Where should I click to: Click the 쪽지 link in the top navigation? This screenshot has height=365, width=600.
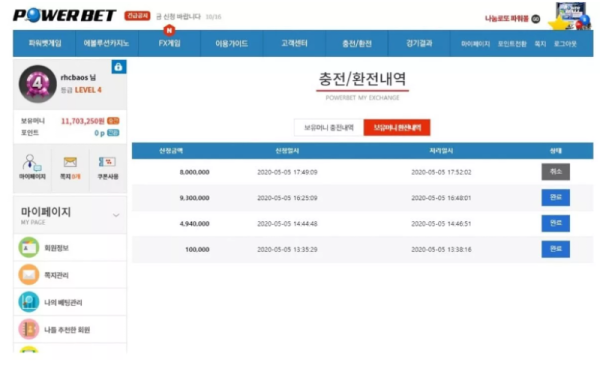tap(540, 44)
